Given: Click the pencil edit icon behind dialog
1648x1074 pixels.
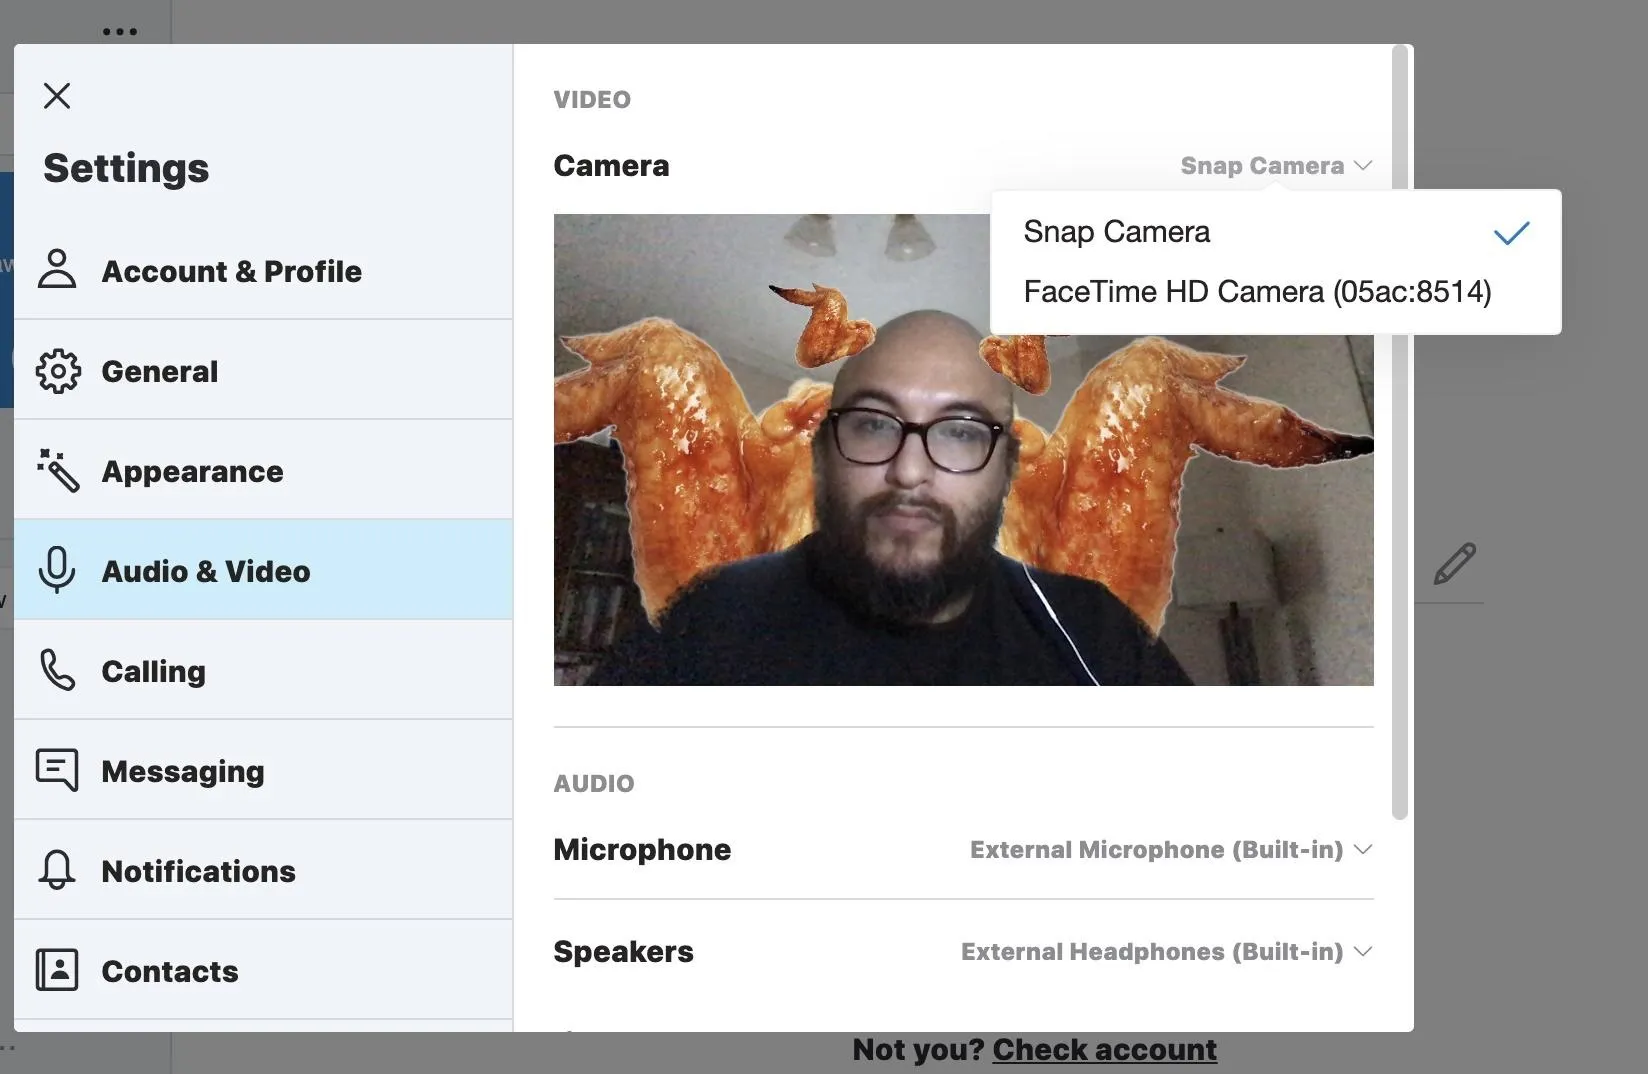Looking at the screenshot, I should coord(1455,563).
